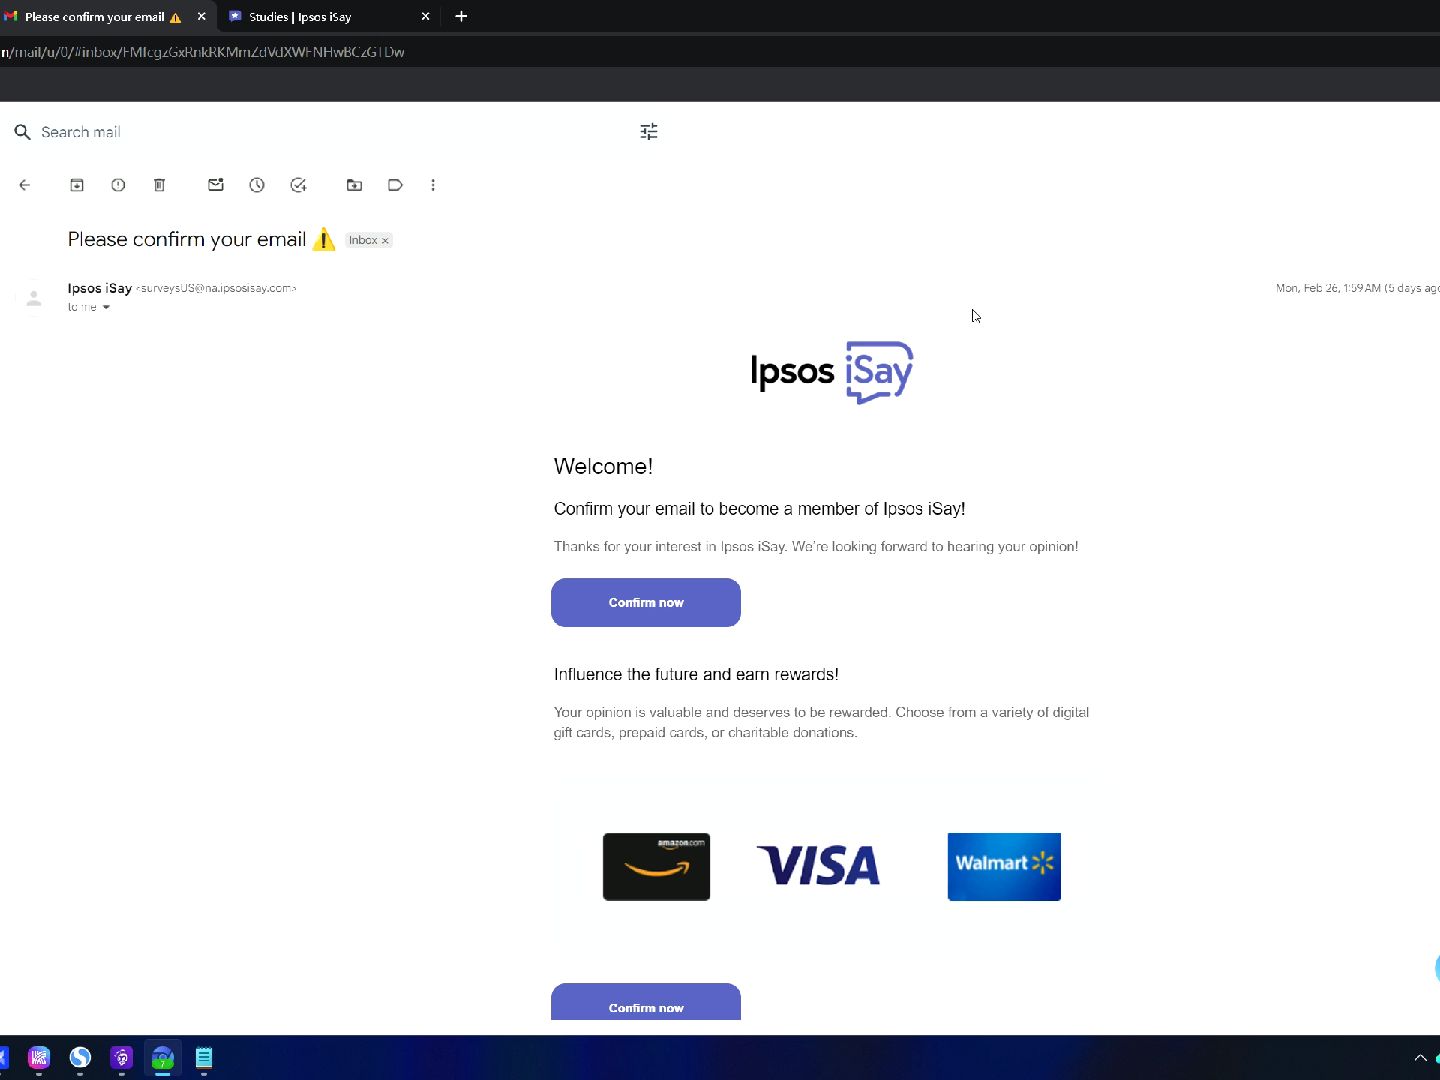Go back to the inbox list

pyautogui.click(x=25, y=185)
